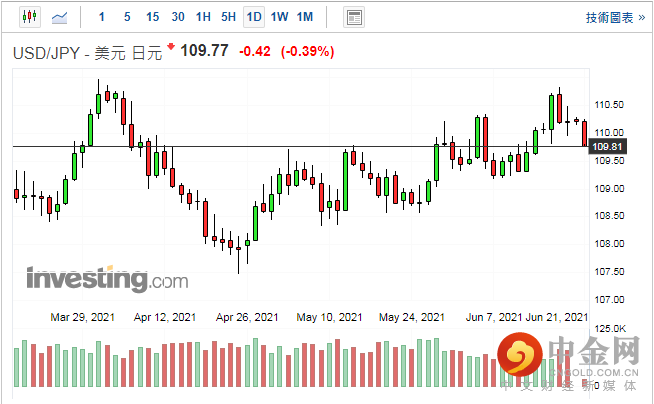Select the 5 minute timeframe
The height and width of the screenshot is (404, 654).
[x=127, y=17]
